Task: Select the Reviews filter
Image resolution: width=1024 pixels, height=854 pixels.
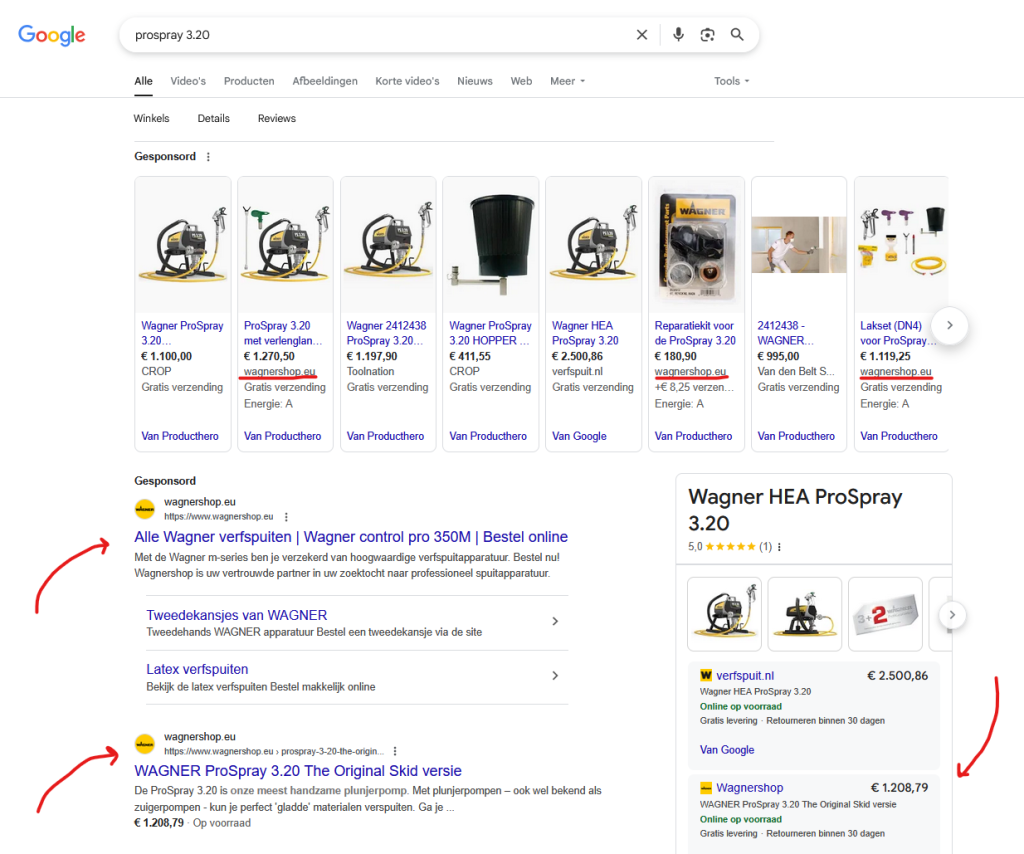Action: click(x=277, y=118)
